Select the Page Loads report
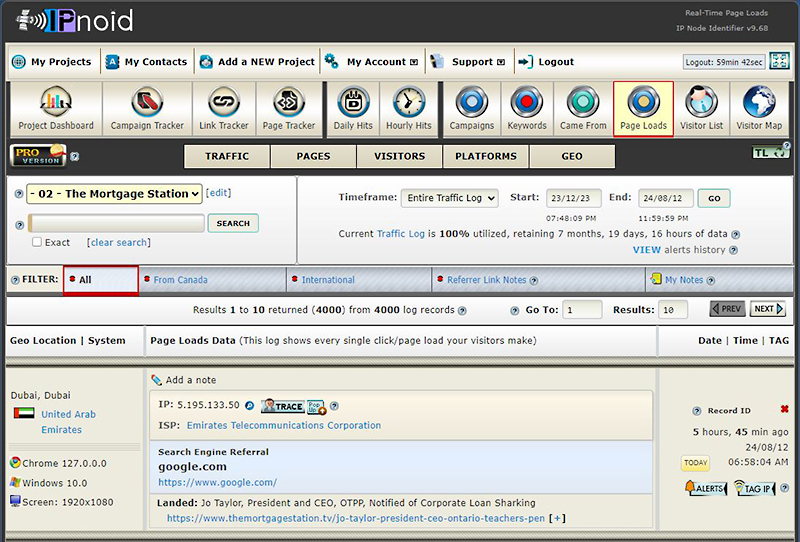Screen dimensions: 800x542 point(643,109)
